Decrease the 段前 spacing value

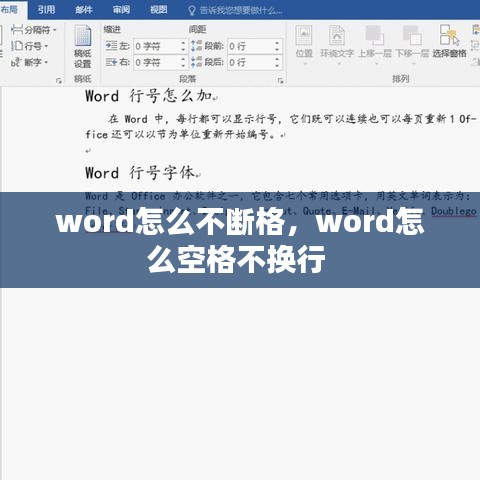click(x=277, y=49)
